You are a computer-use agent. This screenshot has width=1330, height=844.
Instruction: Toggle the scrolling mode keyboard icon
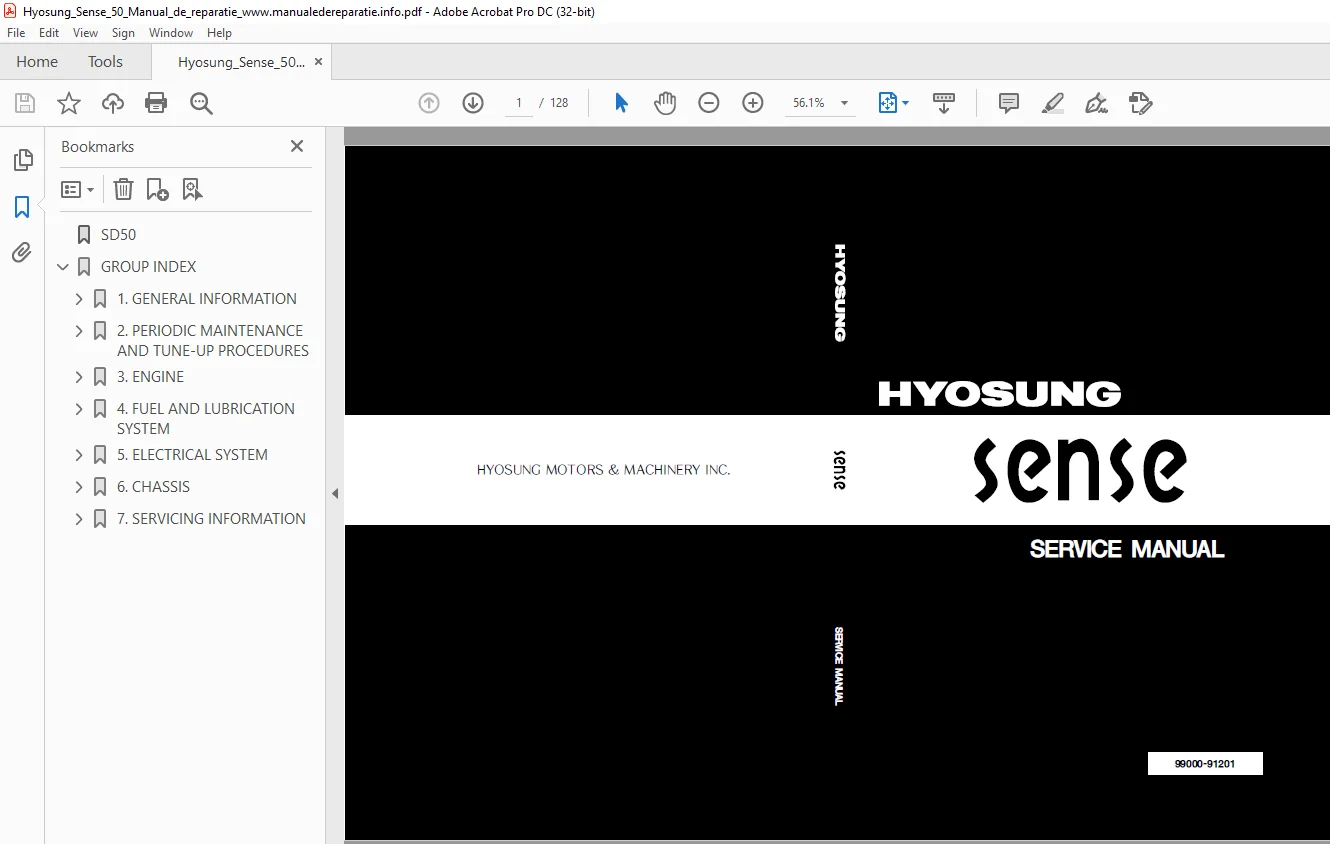click(x=944, y=103)
